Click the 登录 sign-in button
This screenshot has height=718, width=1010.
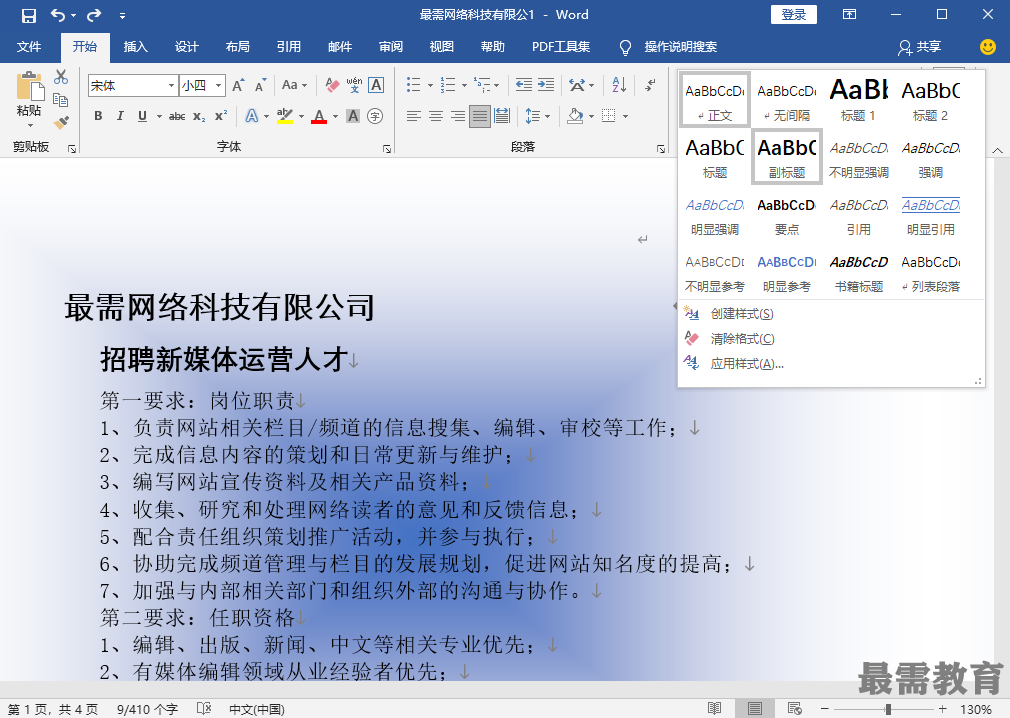(794, 15)
